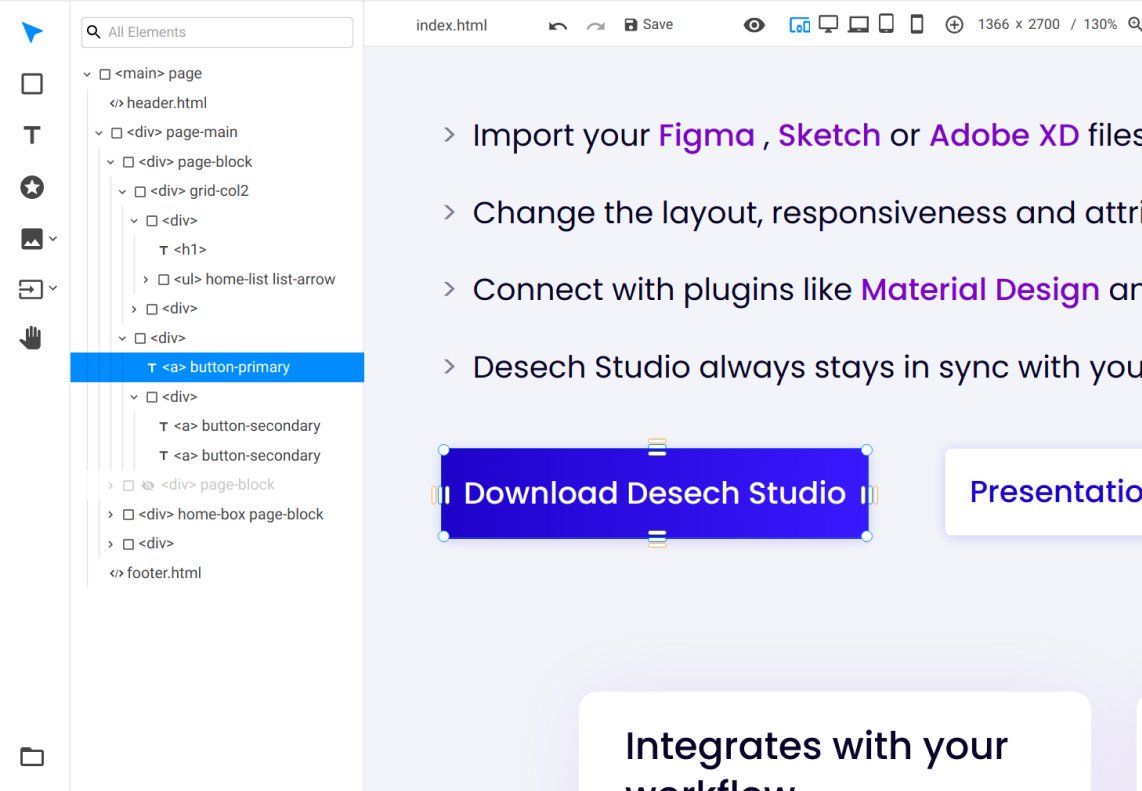Click the search magnifier icon
The image size is (1142, 791).
click(94, 32)
